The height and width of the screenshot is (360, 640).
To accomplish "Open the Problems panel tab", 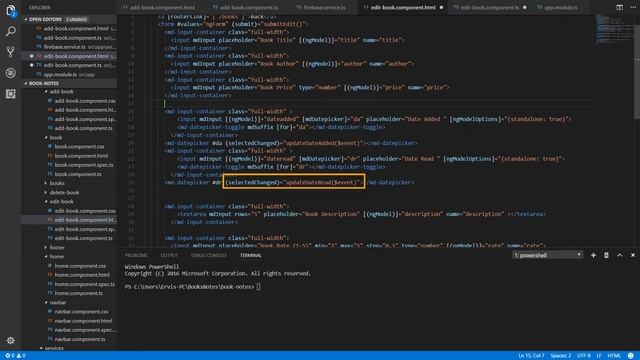I will 136,256.
